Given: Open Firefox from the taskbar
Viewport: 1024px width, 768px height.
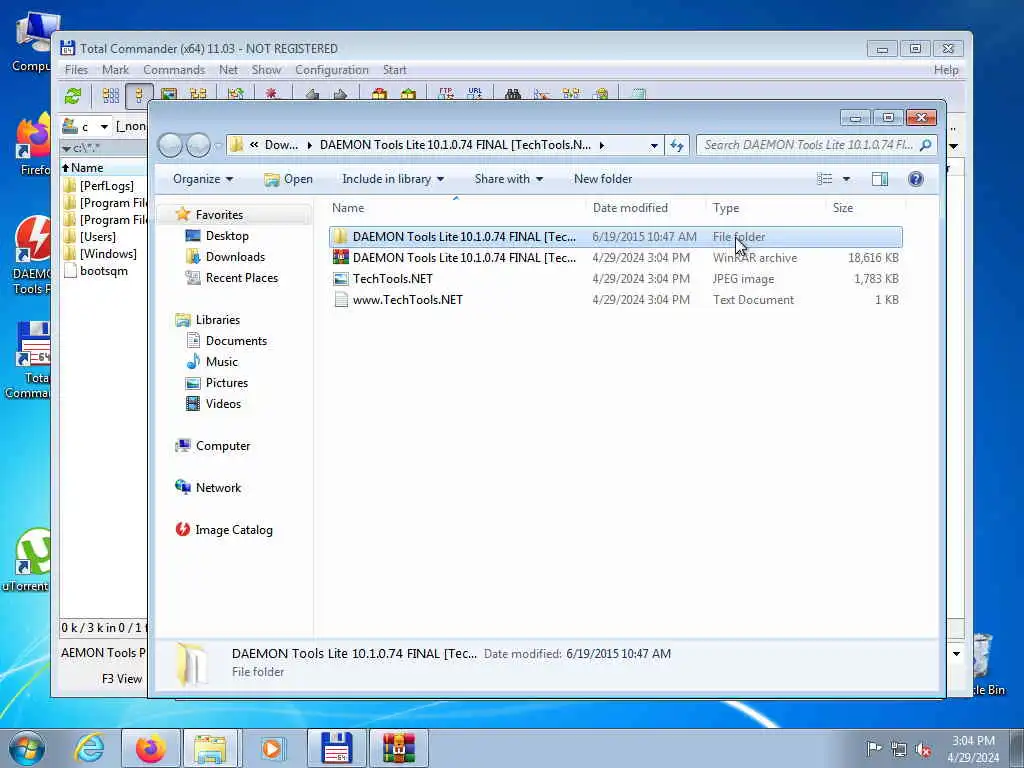Looking at the screenshot, I should coord(150,748).
